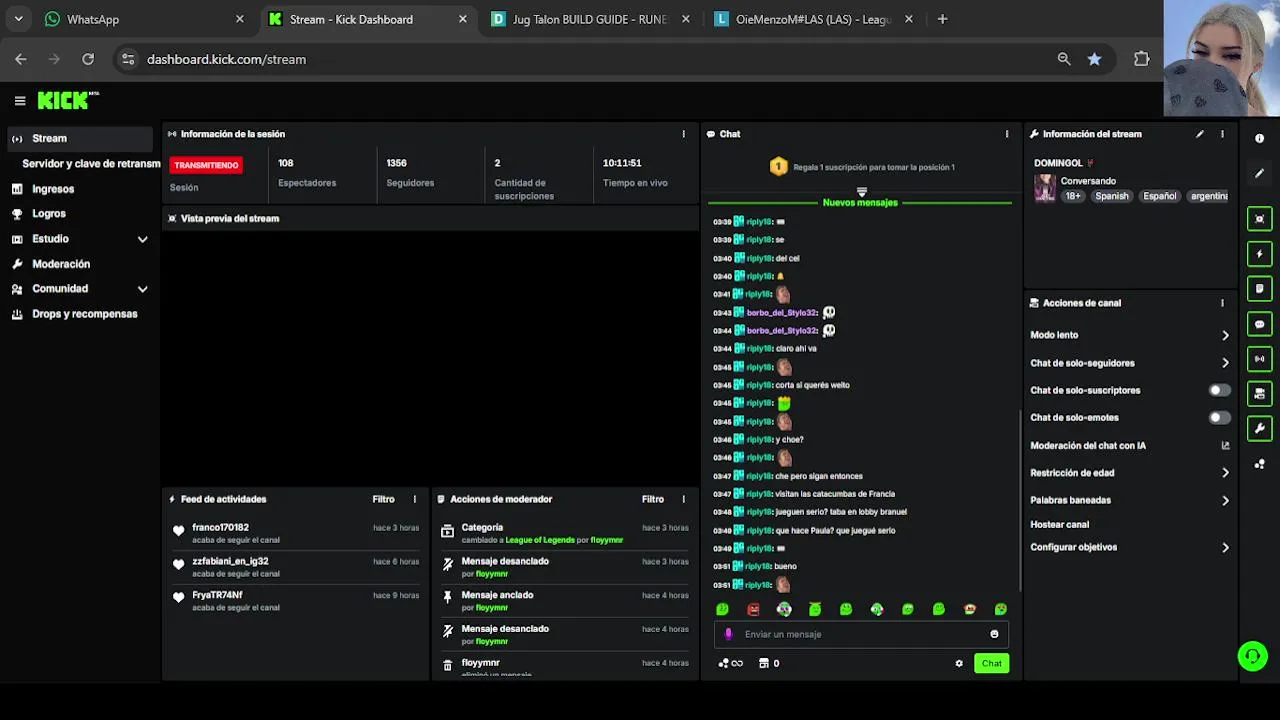Click the League of Legends category link
This screenshot has height=720, width=1280.
pyautogui.click(x=540, y=540)
